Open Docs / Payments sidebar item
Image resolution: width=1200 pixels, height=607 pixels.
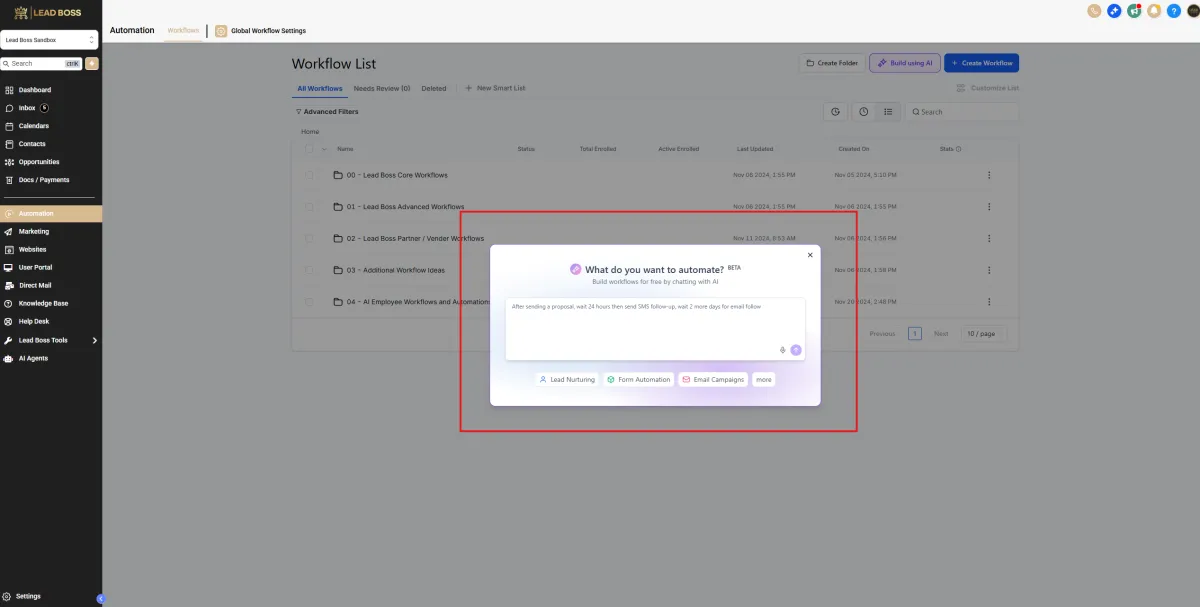click(44, 180)
